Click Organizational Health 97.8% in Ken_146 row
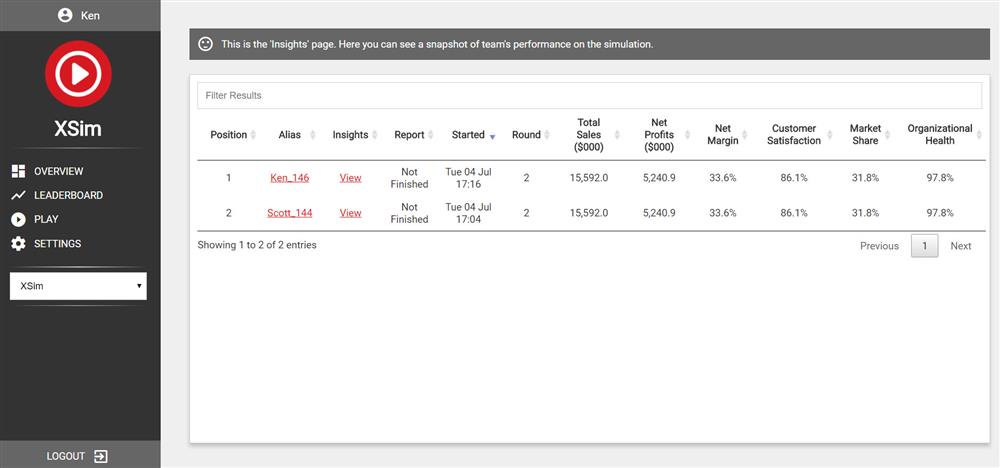This screenshot has height=468, width=1000. pyautogui.click(x=939, y=178)
